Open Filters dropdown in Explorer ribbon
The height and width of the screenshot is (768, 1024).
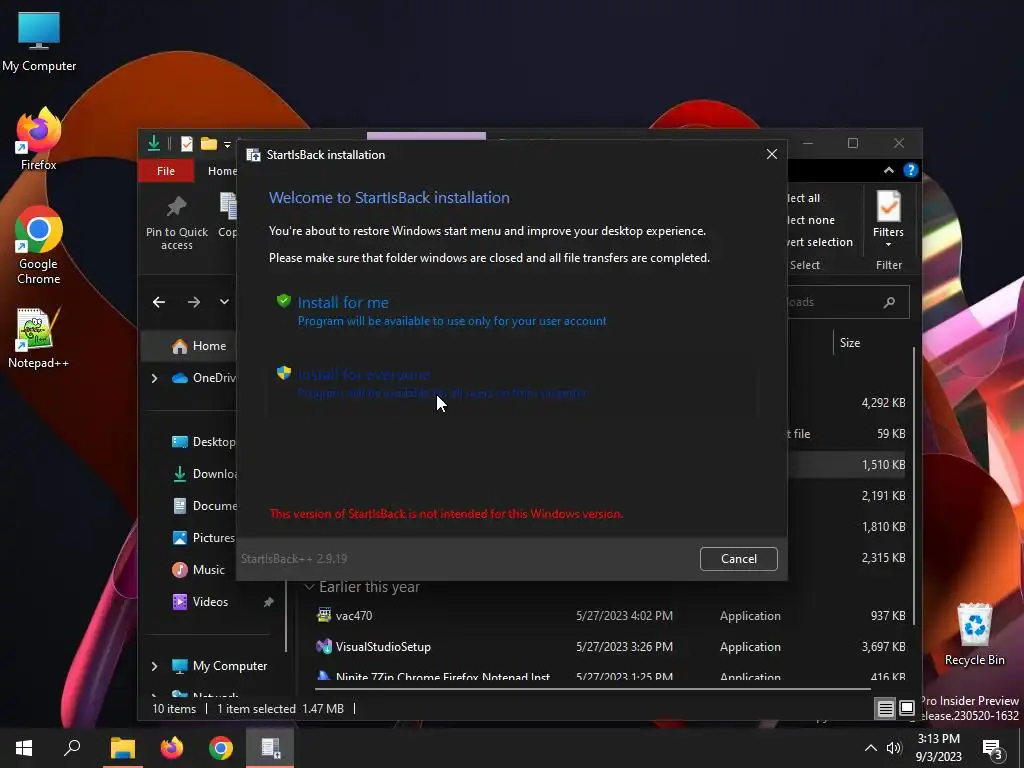point(888,219)
